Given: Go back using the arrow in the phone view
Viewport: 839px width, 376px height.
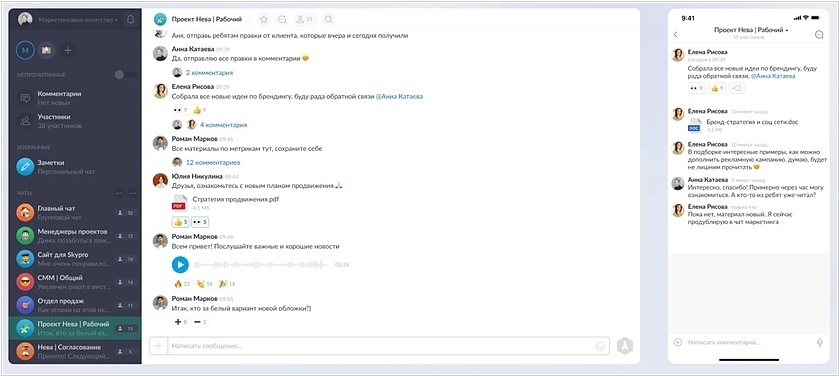Looking at the screenshot, I should pyautogui.click(x=675, y=34).
